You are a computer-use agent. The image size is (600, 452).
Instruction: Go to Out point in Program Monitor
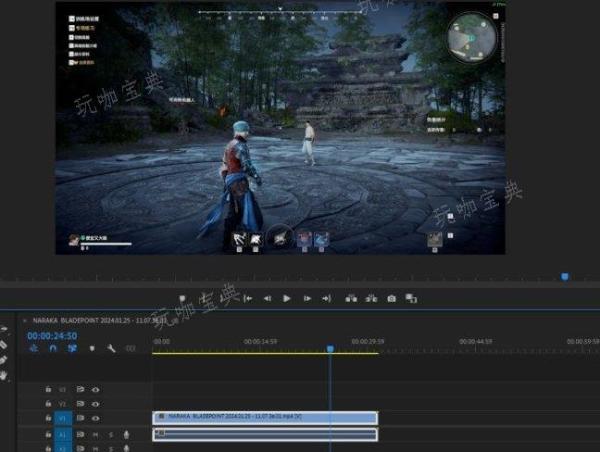tap(326, 298)
